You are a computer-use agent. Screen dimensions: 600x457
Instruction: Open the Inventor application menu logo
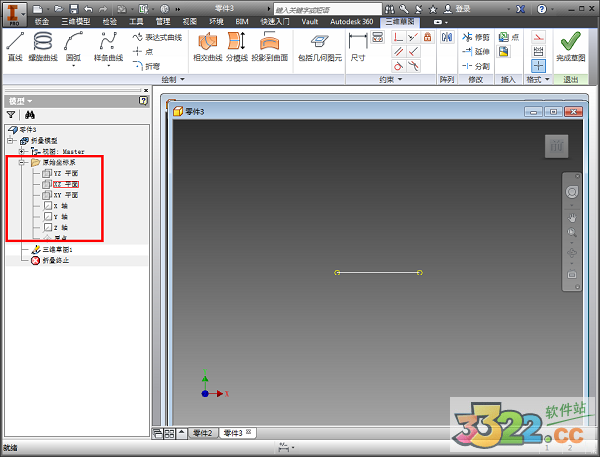[x=14, y=14]
